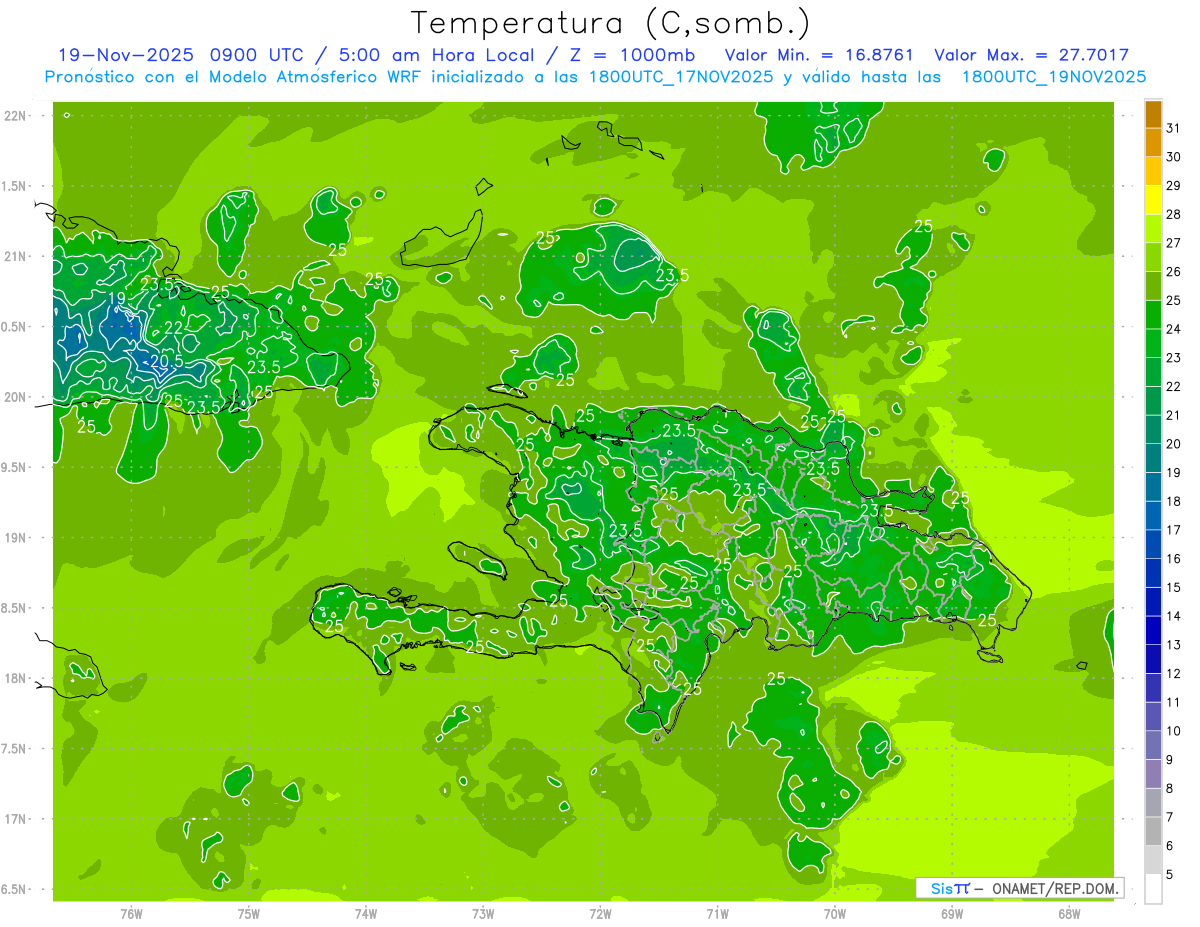Viewport: 1200px width, 927px height.
Task: Click the '68W' longitude axis label
Action: coord(1069,913)
